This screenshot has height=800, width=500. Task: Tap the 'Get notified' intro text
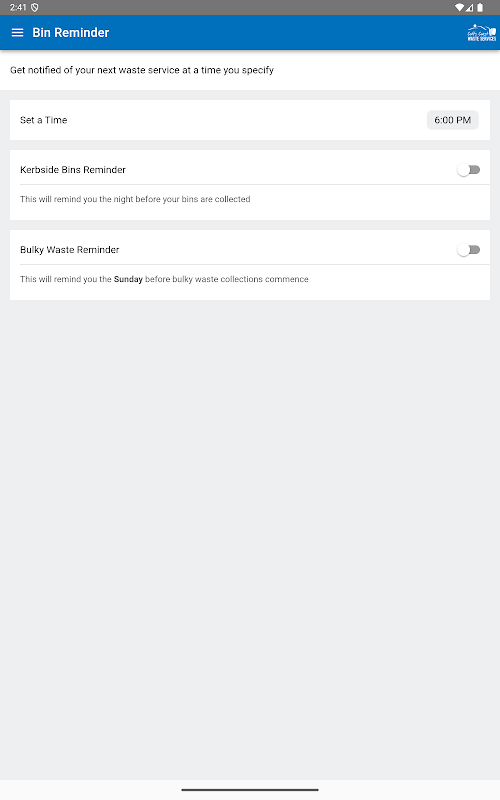(142, 70)
